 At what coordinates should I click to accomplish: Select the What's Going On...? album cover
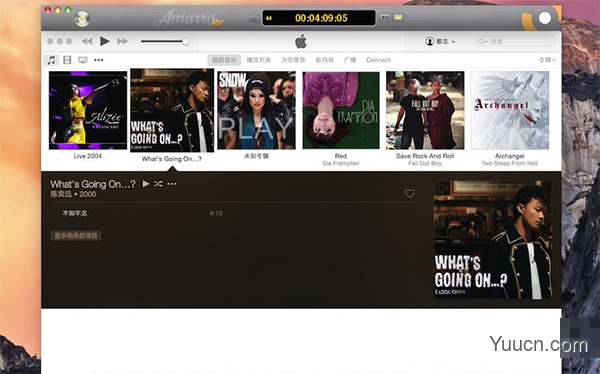coord(172,110)
